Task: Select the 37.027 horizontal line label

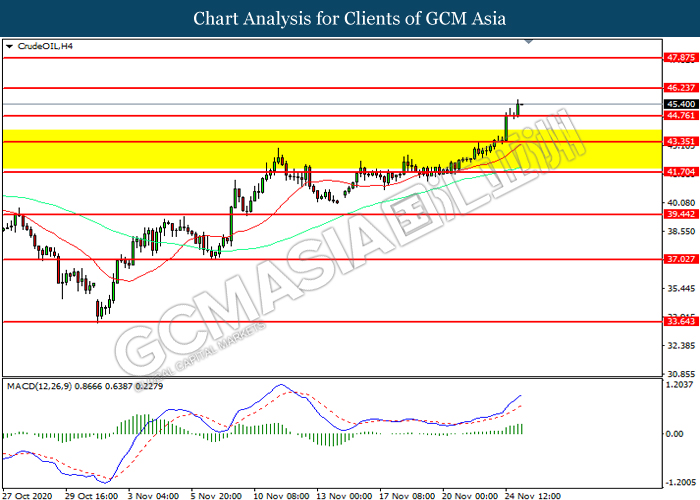Action: tap(680, 259)
